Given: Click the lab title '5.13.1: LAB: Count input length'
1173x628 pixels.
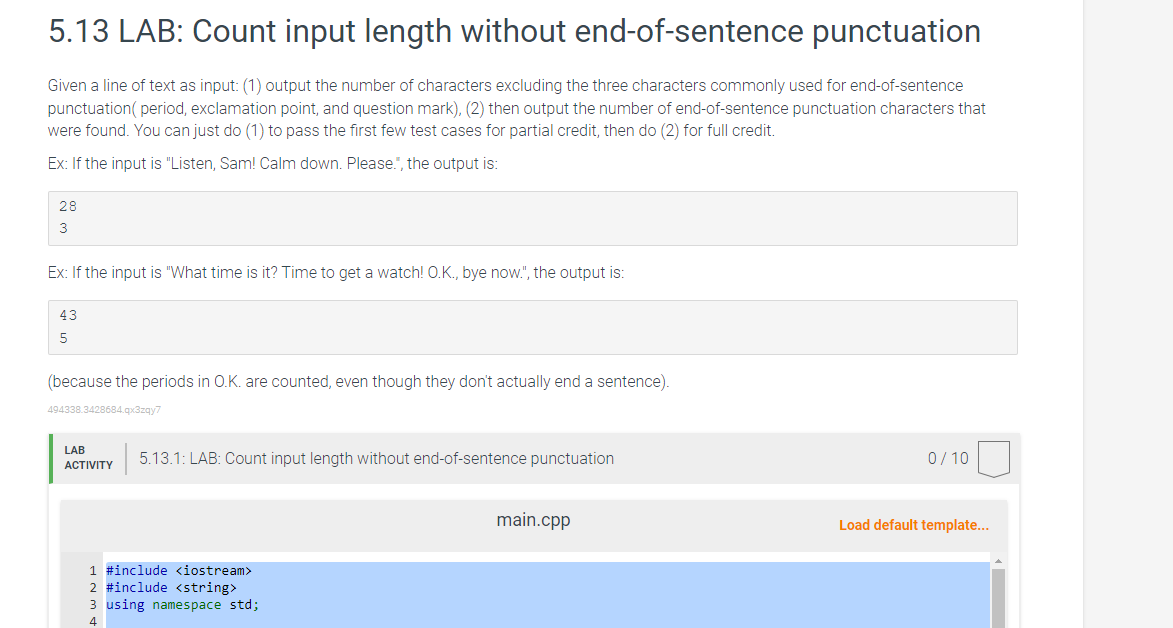Looking at the screenshot, I should click(375, 458).
